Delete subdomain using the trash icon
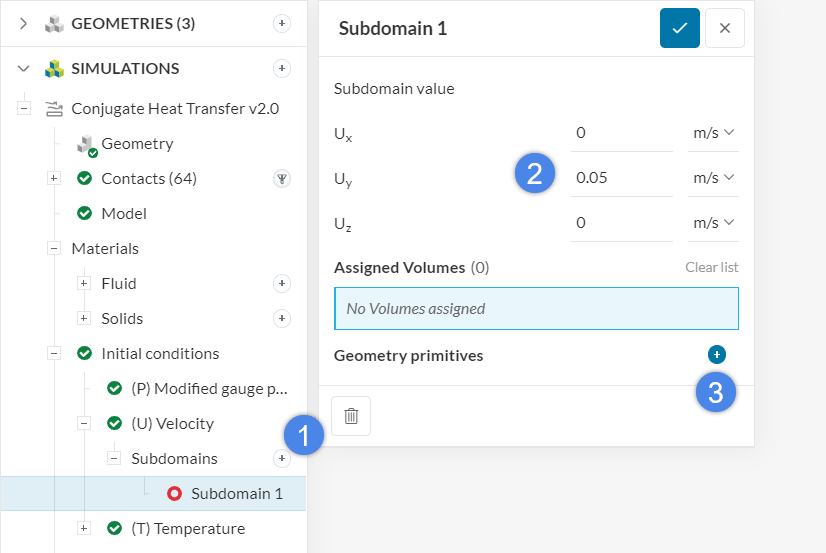826x553 pixels. click(351, 416)
